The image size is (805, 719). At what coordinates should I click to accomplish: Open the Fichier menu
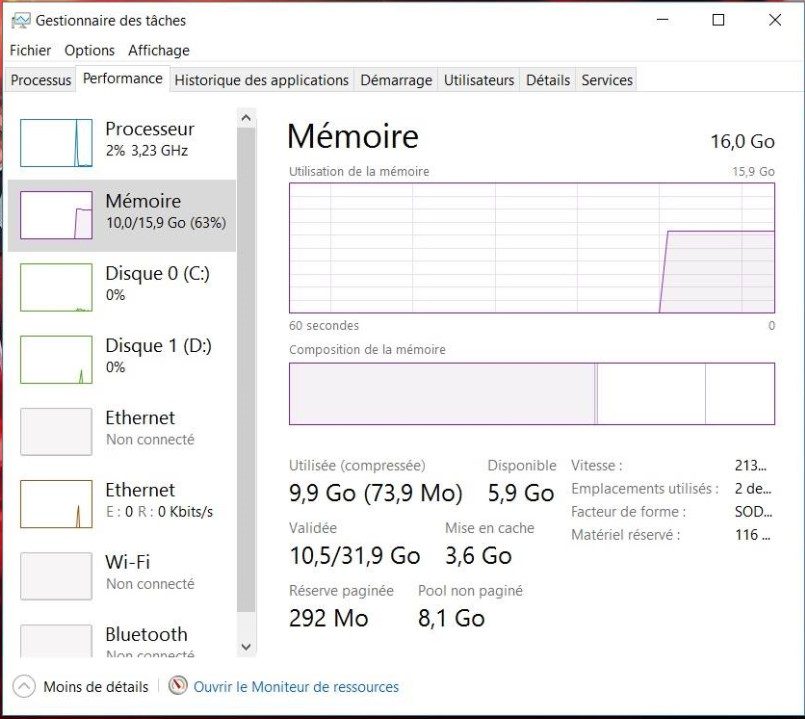click(x=30, y=50)
